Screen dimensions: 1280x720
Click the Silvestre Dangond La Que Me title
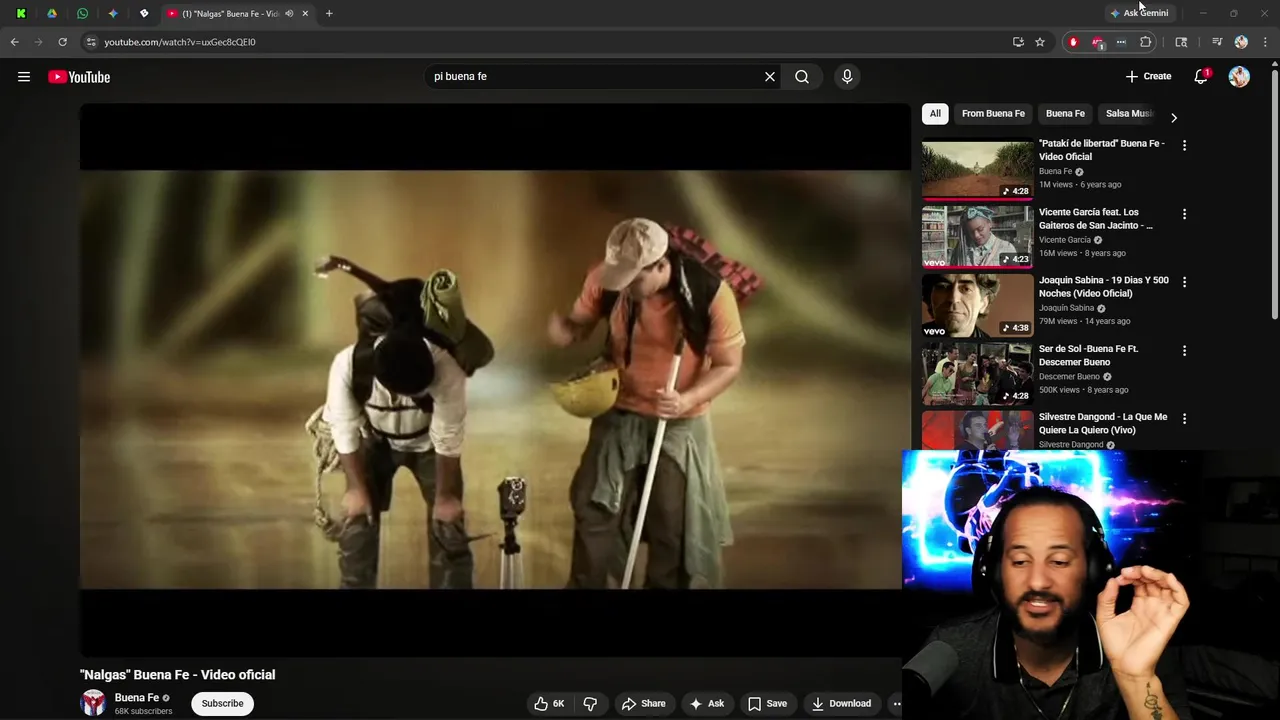[1102, 423]
